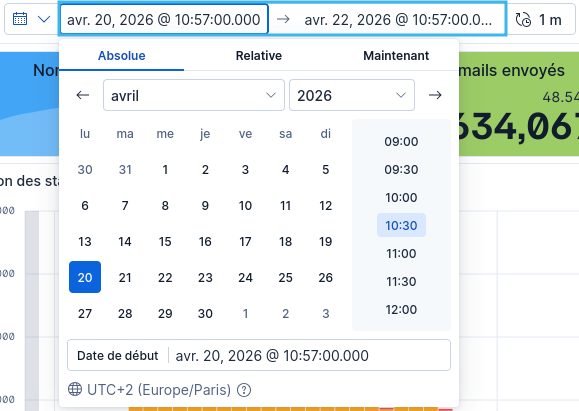Pick March 31 greyed day
Screen dimensions: 579x411
coord(125,169)
